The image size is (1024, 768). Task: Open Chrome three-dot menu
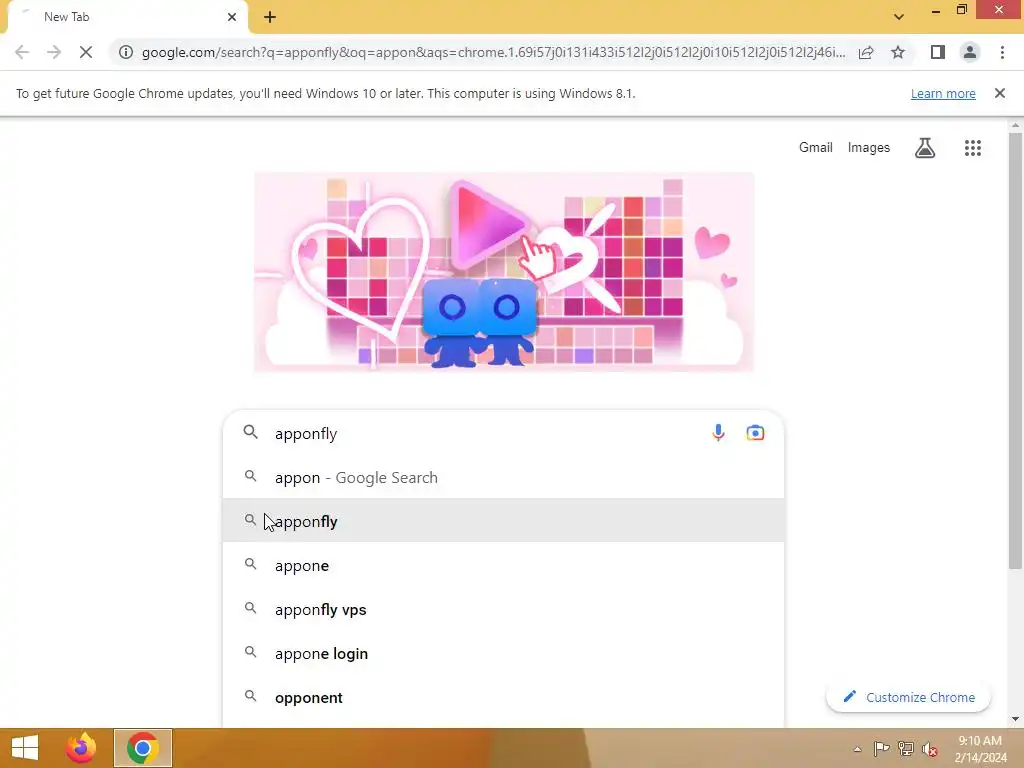(1002, 52)
